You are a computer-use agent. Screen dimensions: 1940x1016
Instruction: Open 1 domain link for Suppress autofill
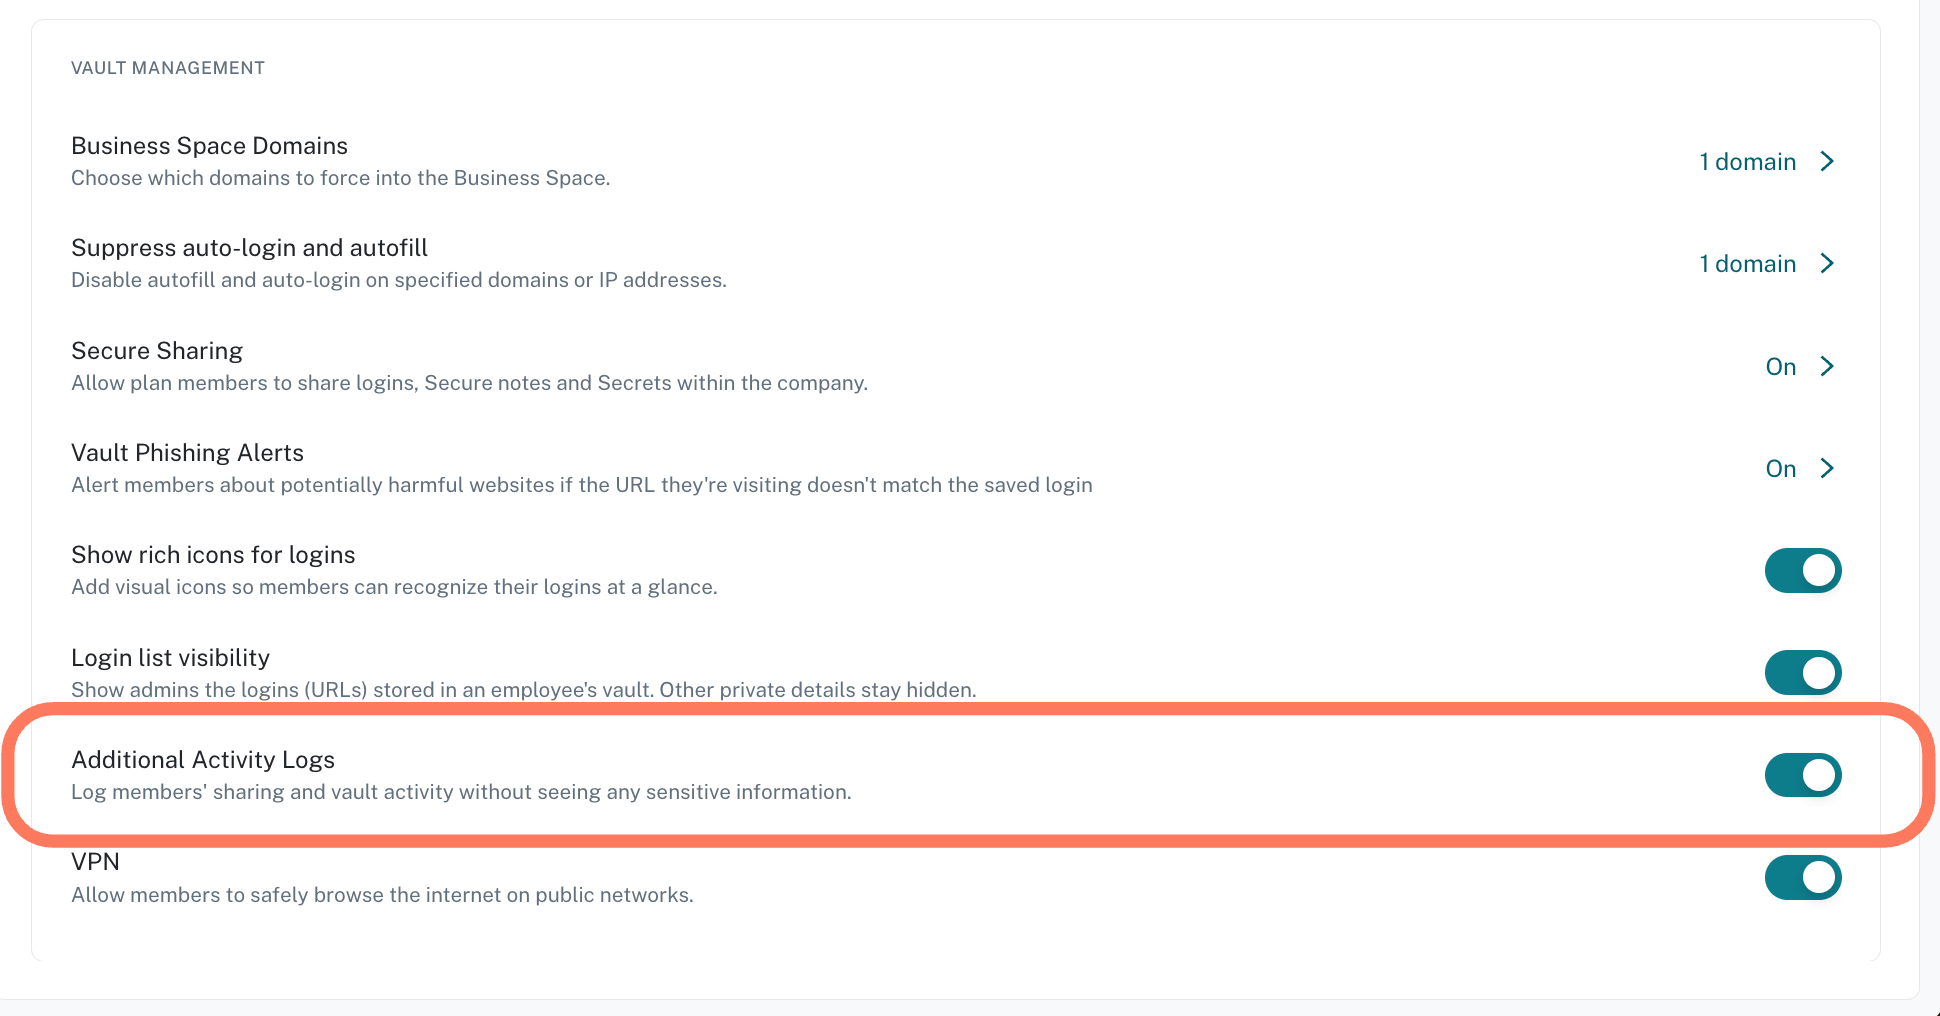(1748, 264)
